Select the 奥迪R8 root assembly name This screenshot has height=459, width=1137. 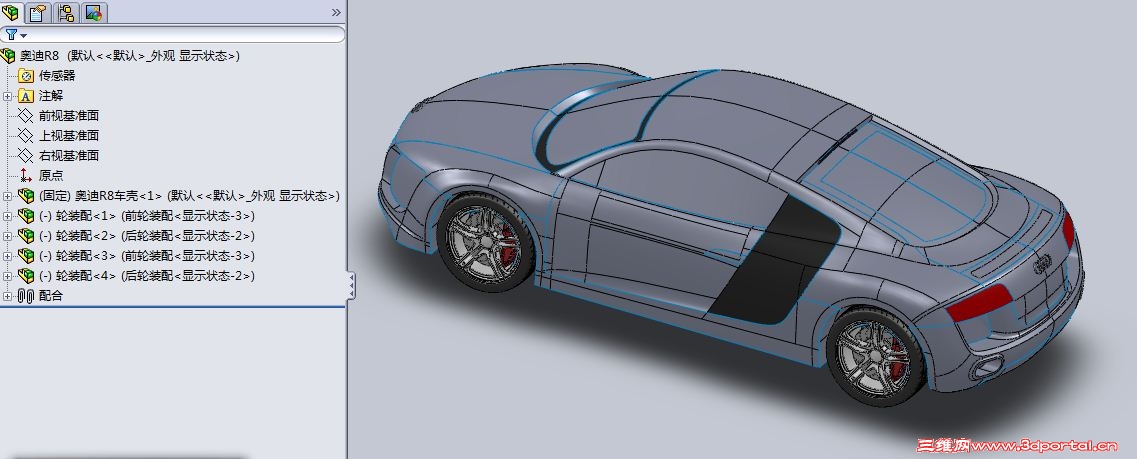point(129,56)
